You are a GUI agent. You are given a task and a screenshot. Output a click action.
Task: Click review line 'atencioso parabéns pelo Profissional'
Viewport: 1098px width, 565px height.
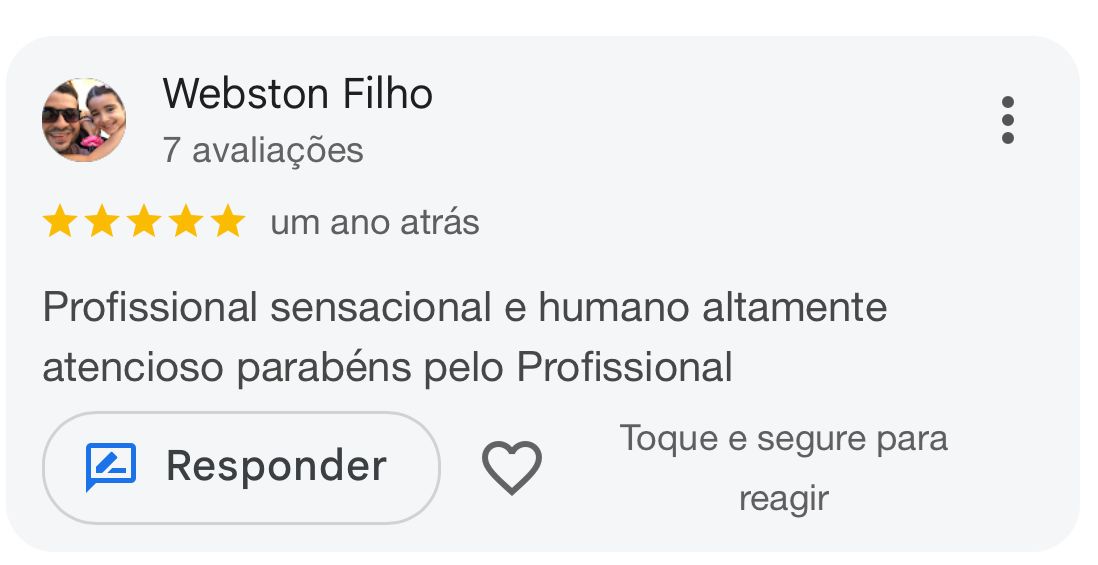[x=387, y=367]
